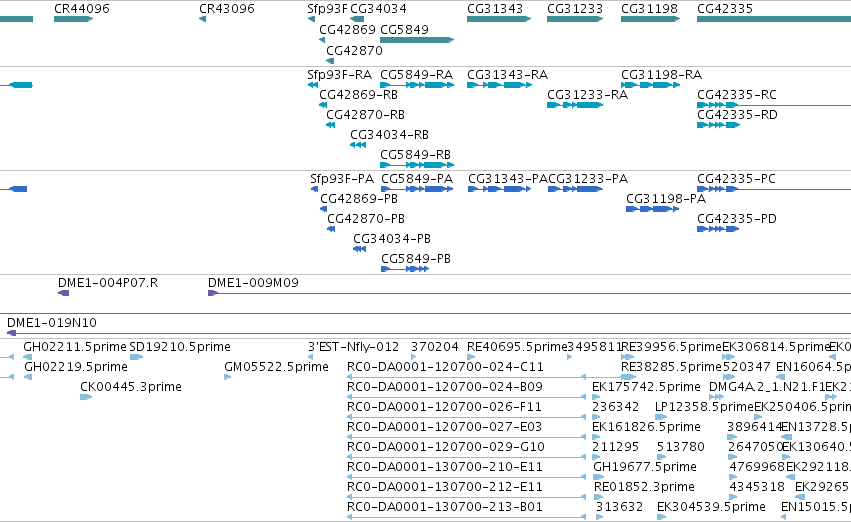Select the CG5849 gene bar

[417, 40]
